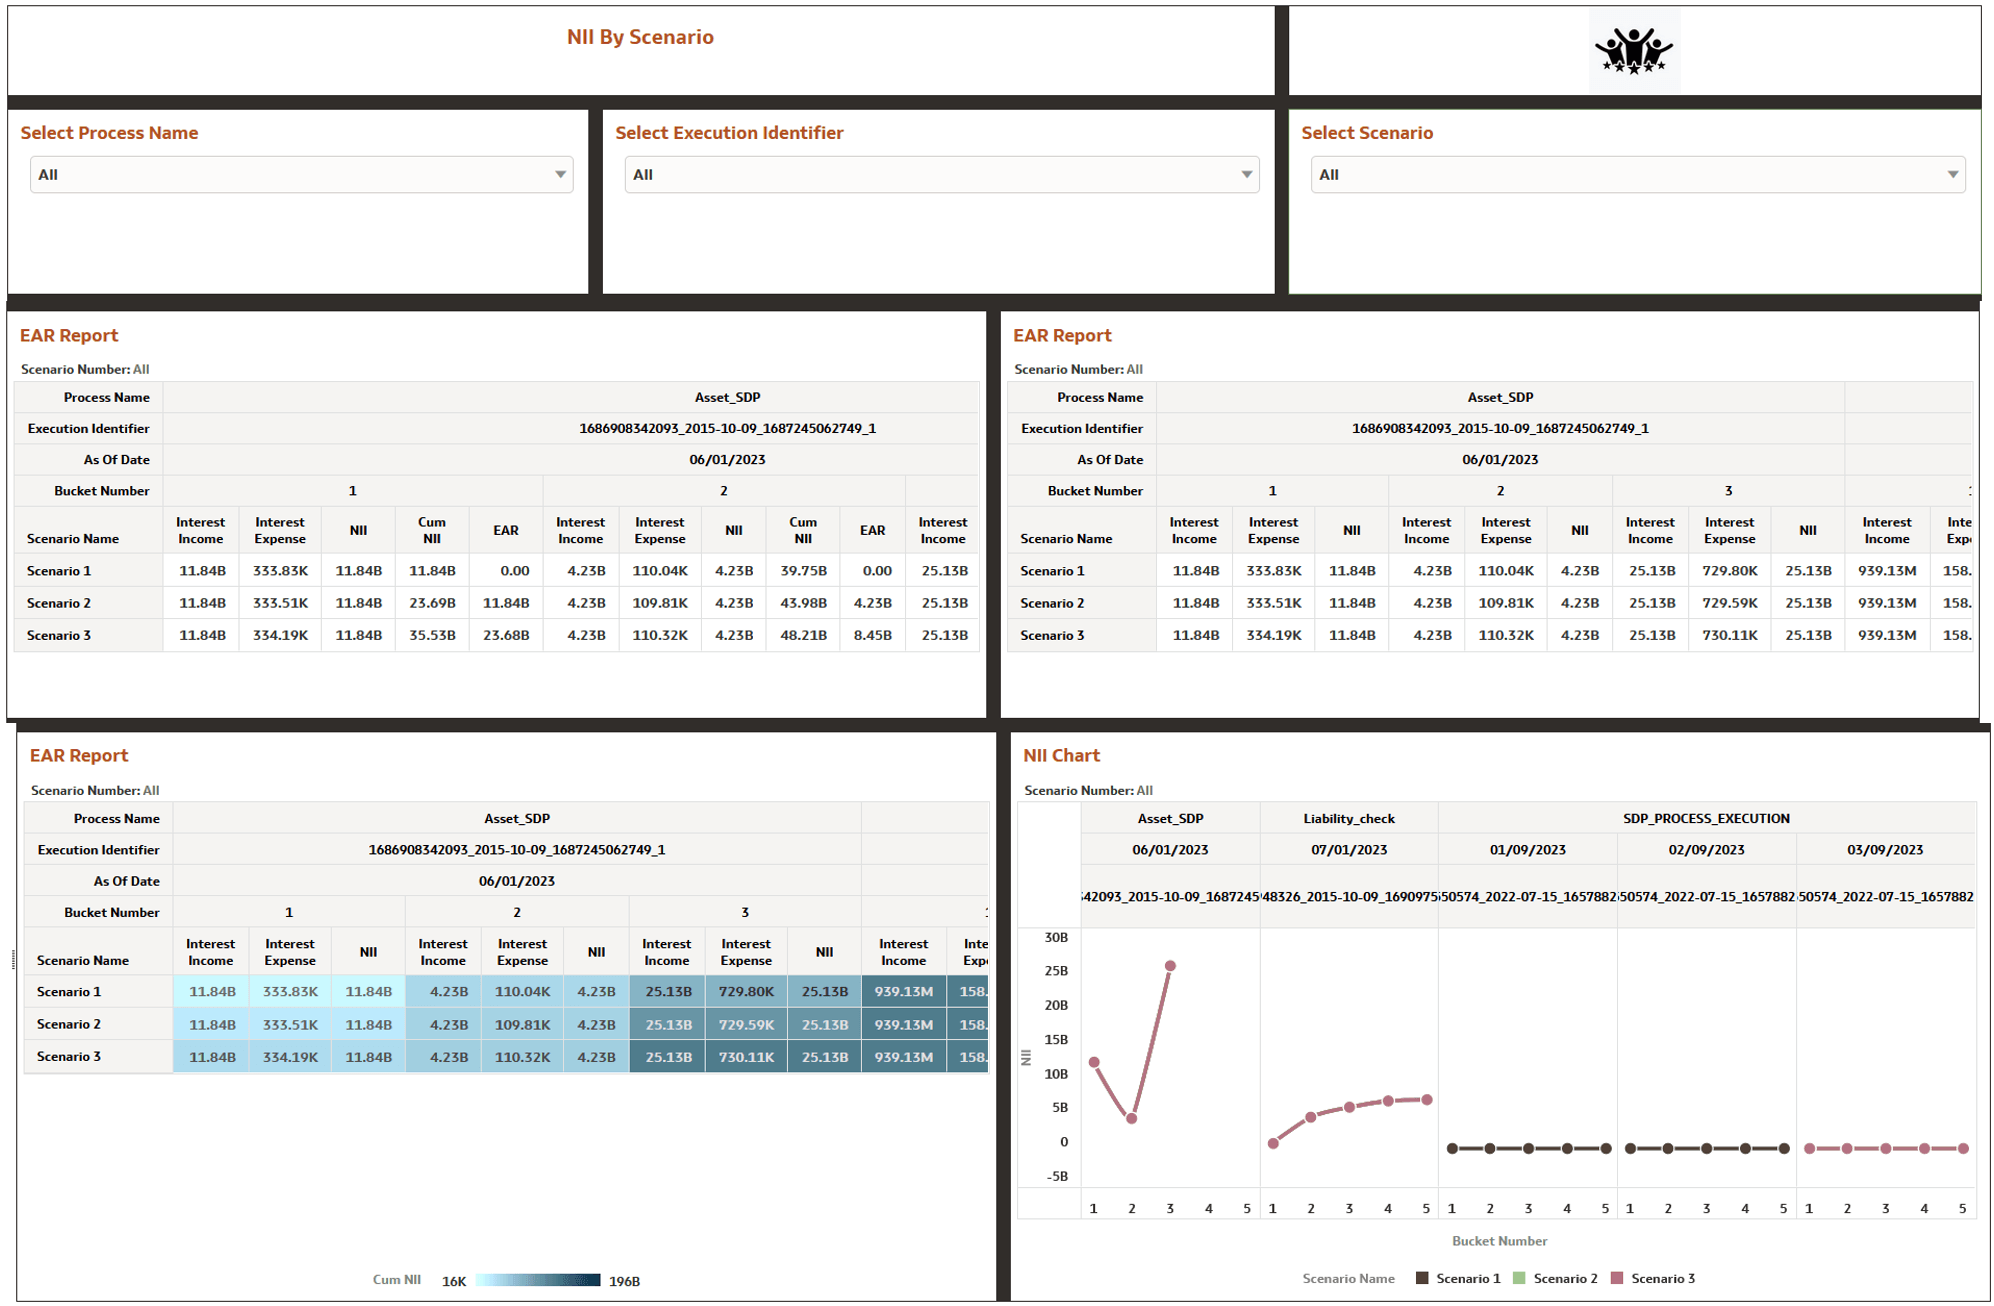Select the Asset_SDP header in NII Chart

point(1170,817)
